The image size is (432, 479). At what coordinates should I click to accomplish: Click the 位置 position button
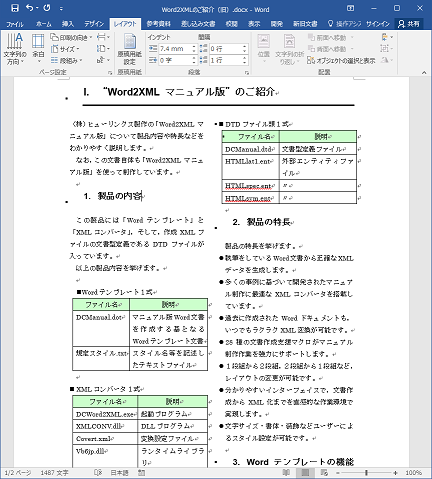[264, 49]
